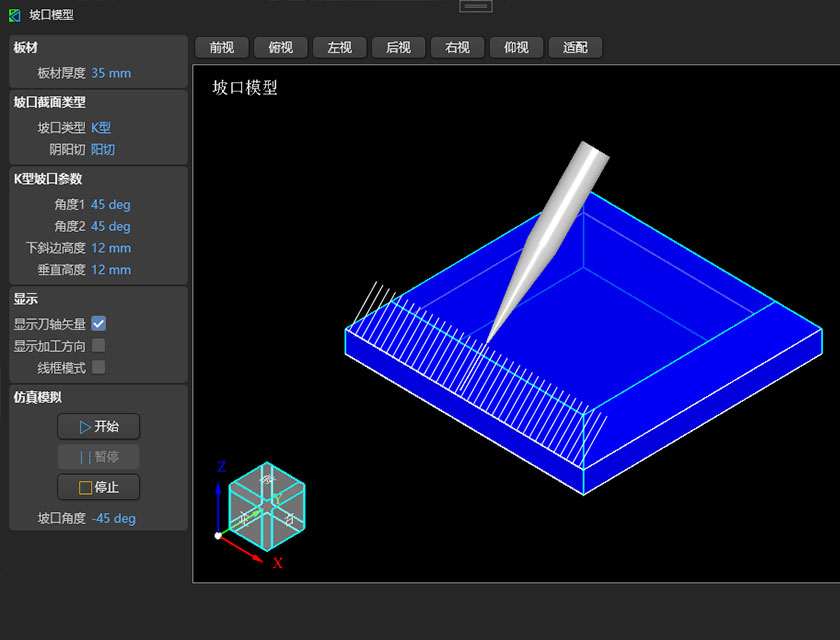
Task: Switch to 俯视 top view
Action: pos(280,48)
